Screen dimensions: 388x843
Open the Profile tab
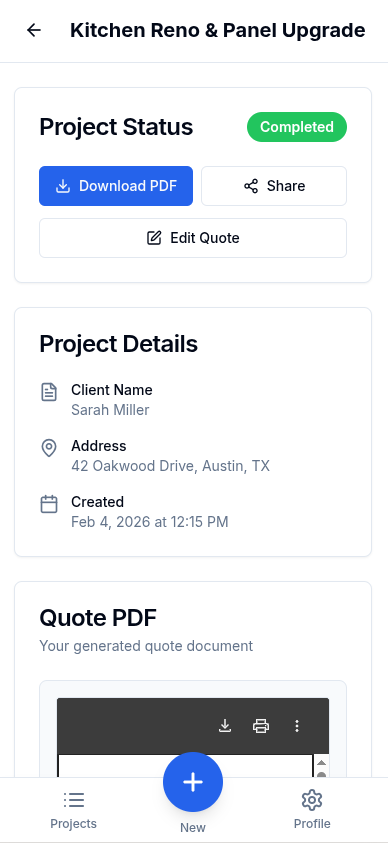(x=312, y=810)
